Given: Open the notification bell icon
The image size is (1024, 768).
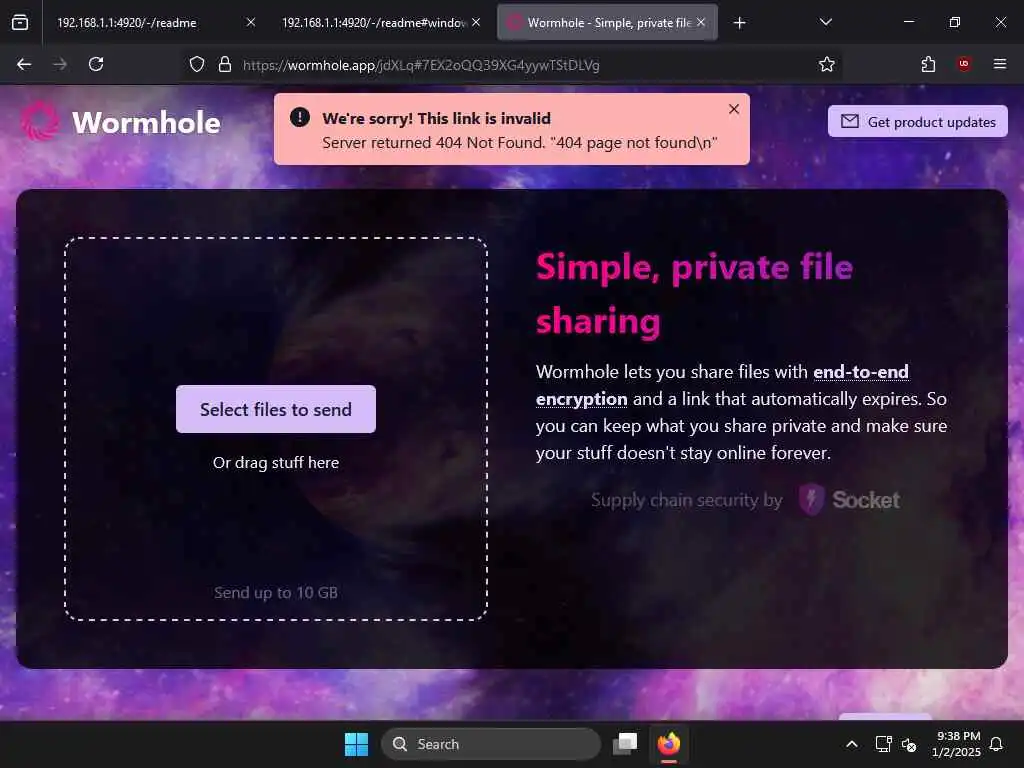Looking at the screenshot, I should click(x=997, y=744).
